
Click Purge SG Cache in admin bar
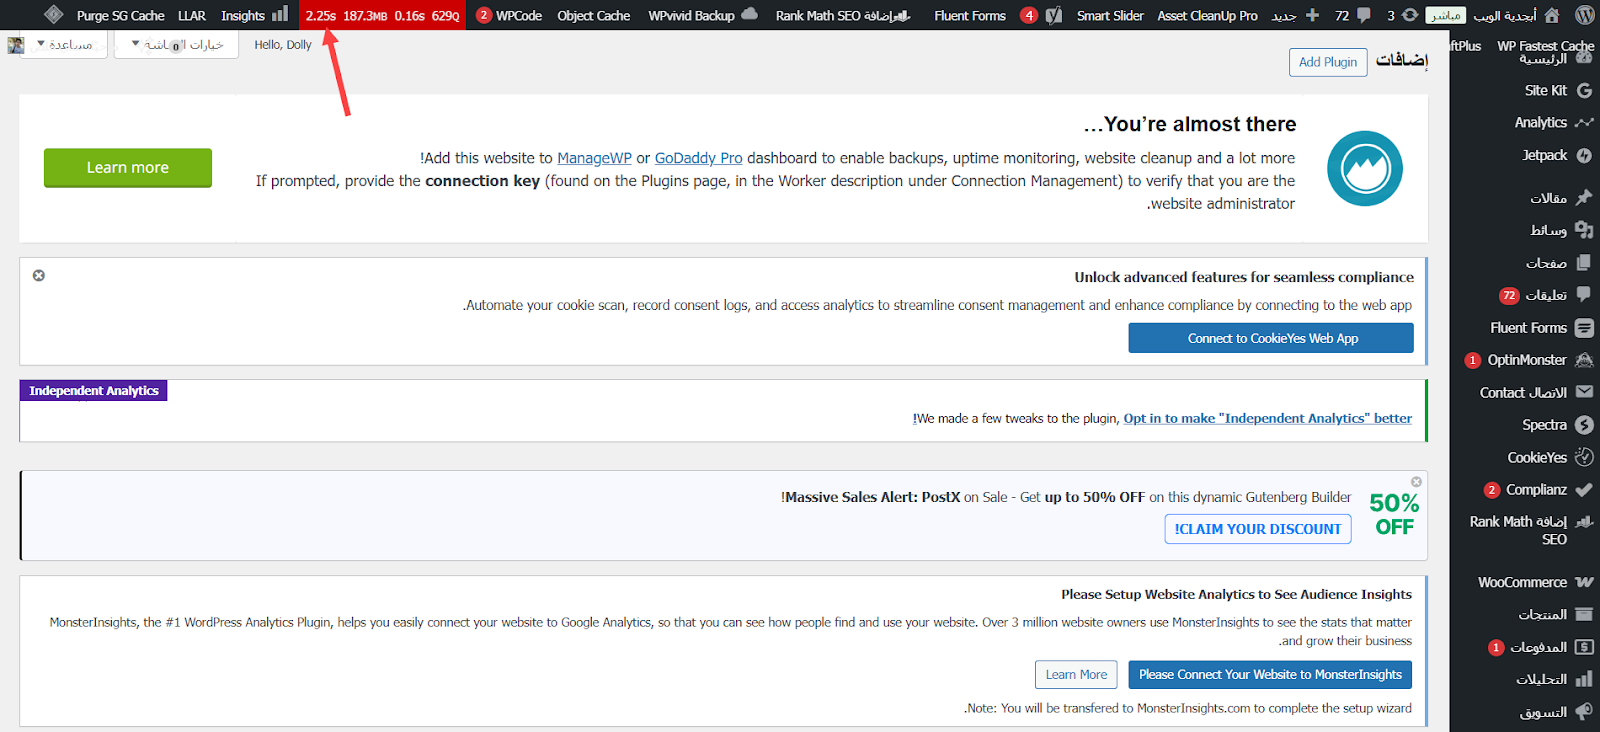tap(120, 15)
